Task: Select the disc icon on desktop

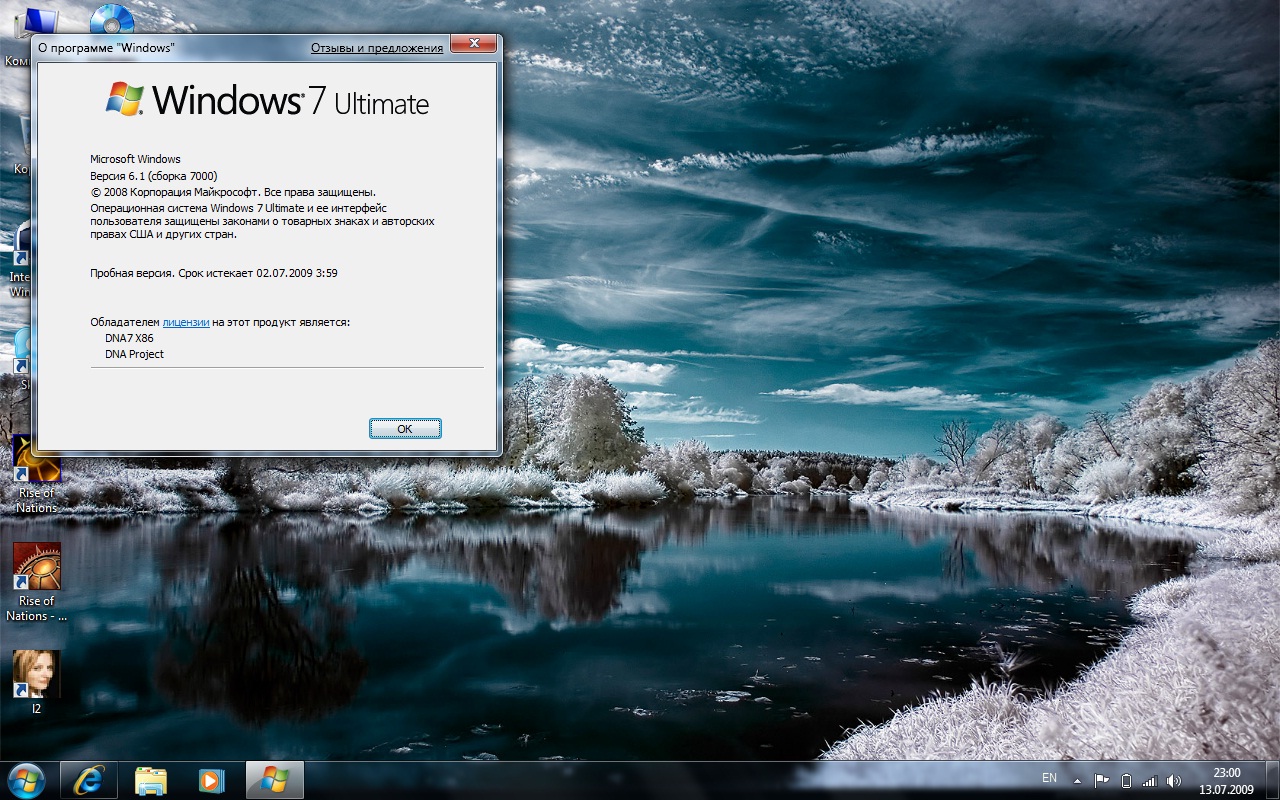Action: pos(112,18)
